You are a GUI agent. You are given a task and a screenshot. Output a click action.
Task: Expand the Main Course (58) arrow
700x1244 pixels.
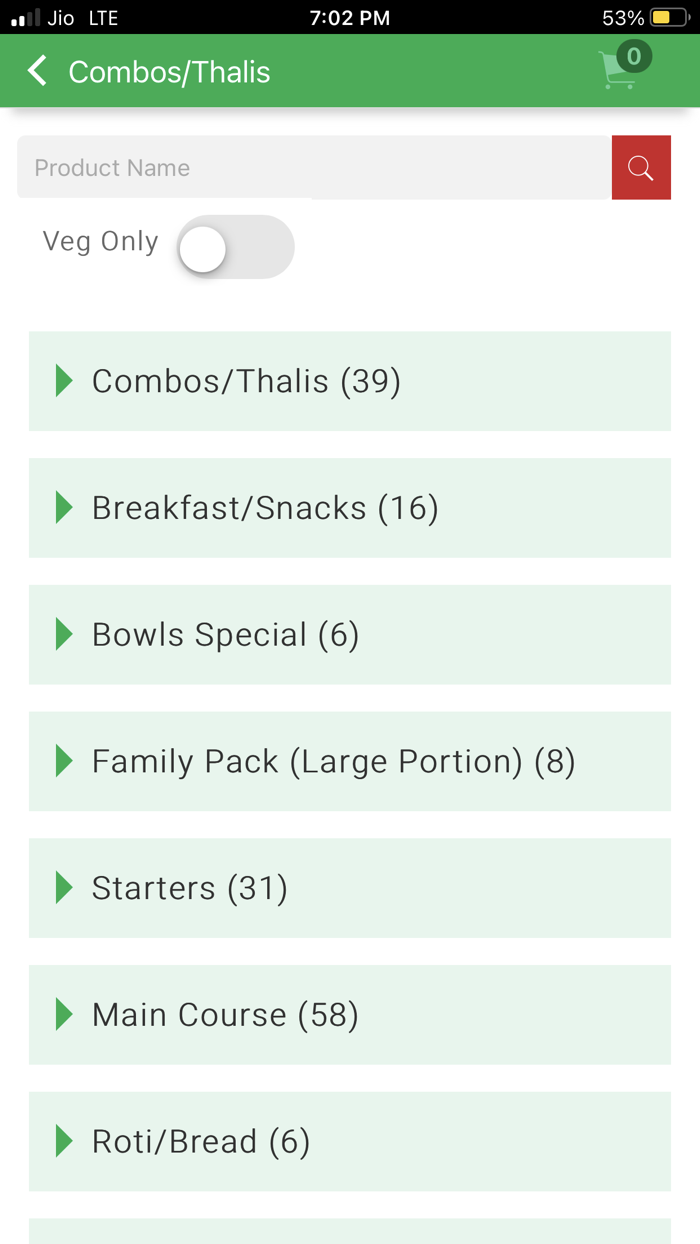[x=64, y=1015]
